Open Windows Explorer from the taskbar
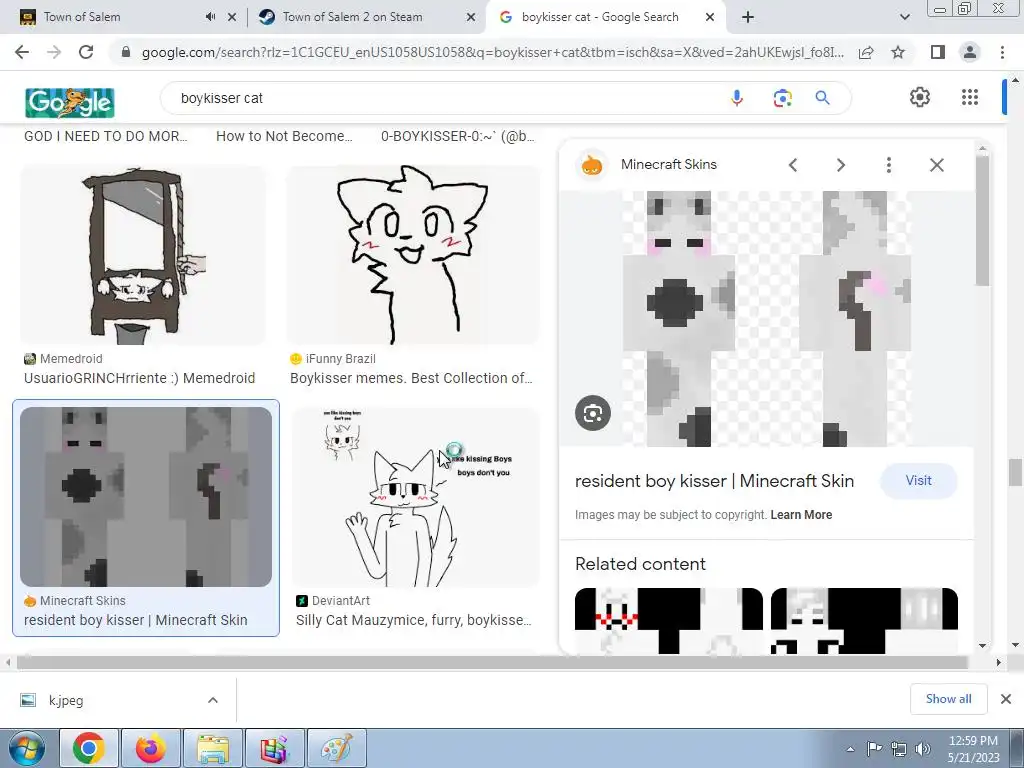Screen dimensions: 1024x768 213,748
